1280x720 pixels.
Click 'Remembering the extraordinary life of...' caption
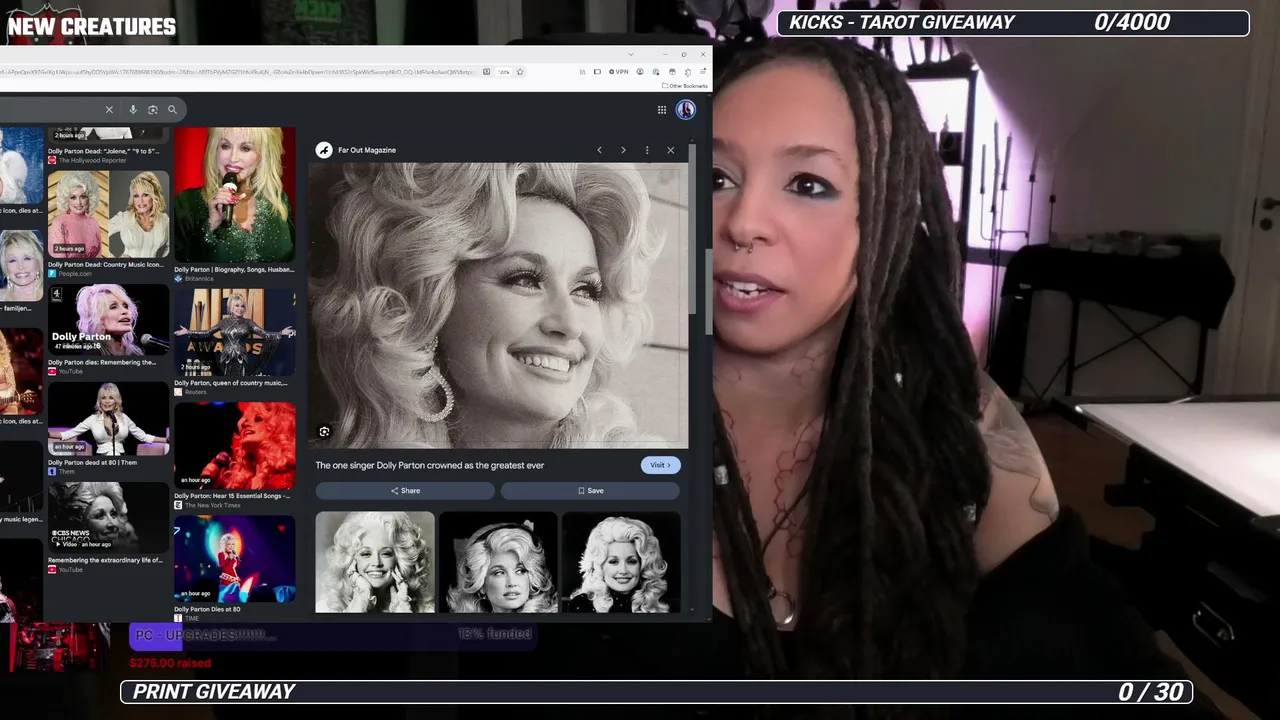coord(105,560)
